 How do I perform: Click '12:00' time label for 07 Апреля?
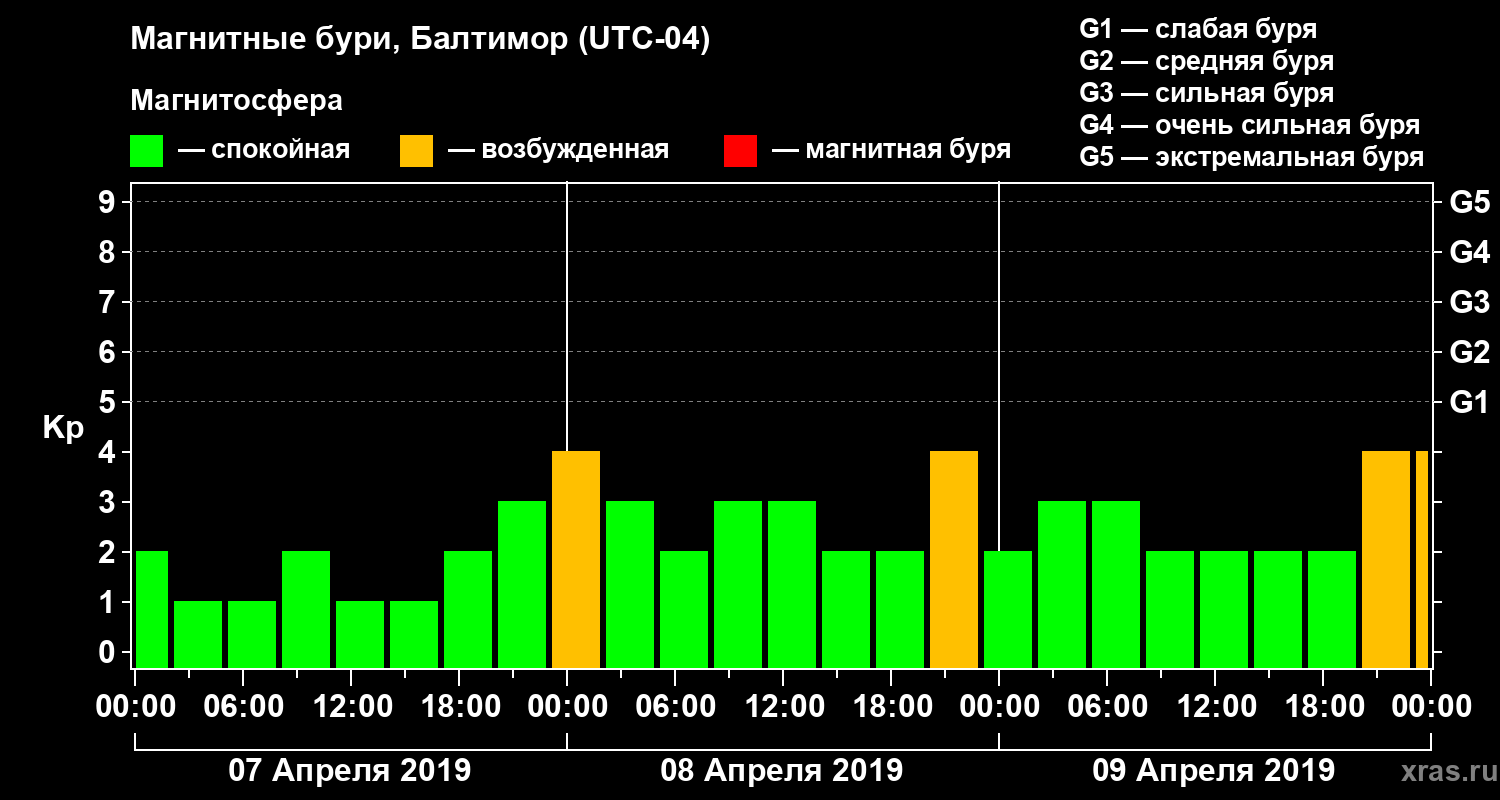[351, 707]
